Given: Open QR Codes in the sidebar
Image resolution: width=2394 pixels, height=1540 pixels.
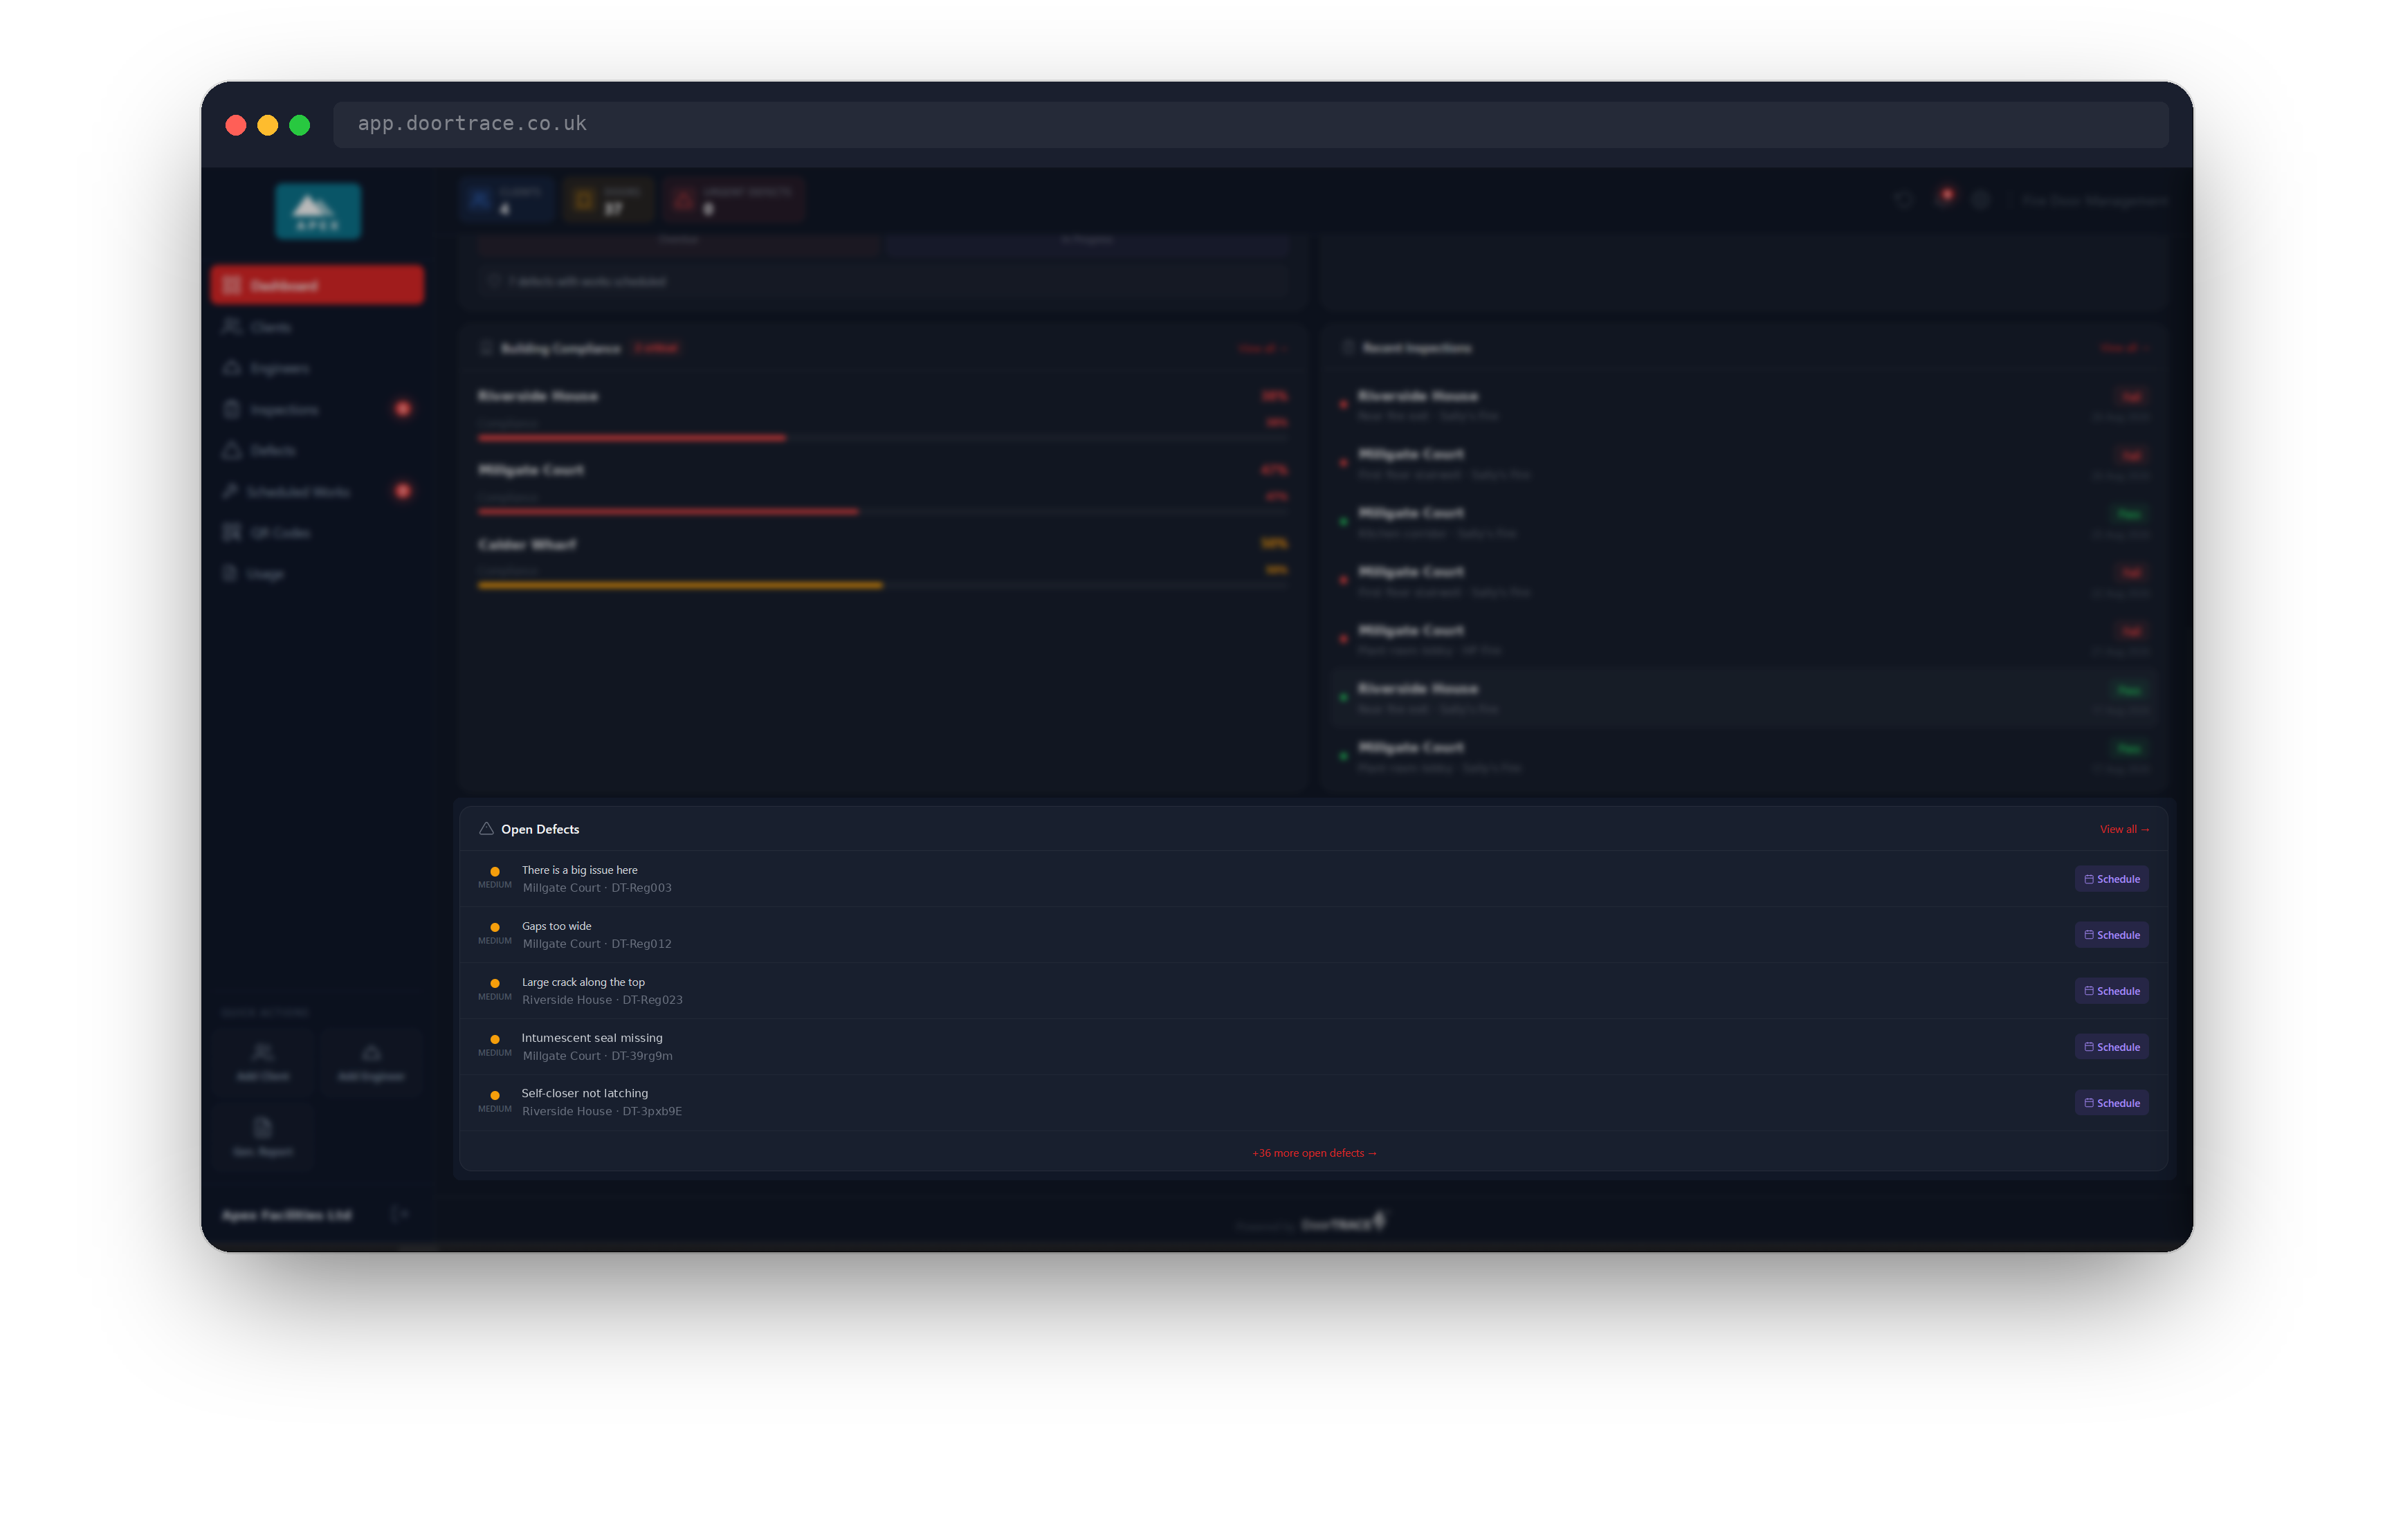Looking at the screenshot, I should click(x=317, y=532).
